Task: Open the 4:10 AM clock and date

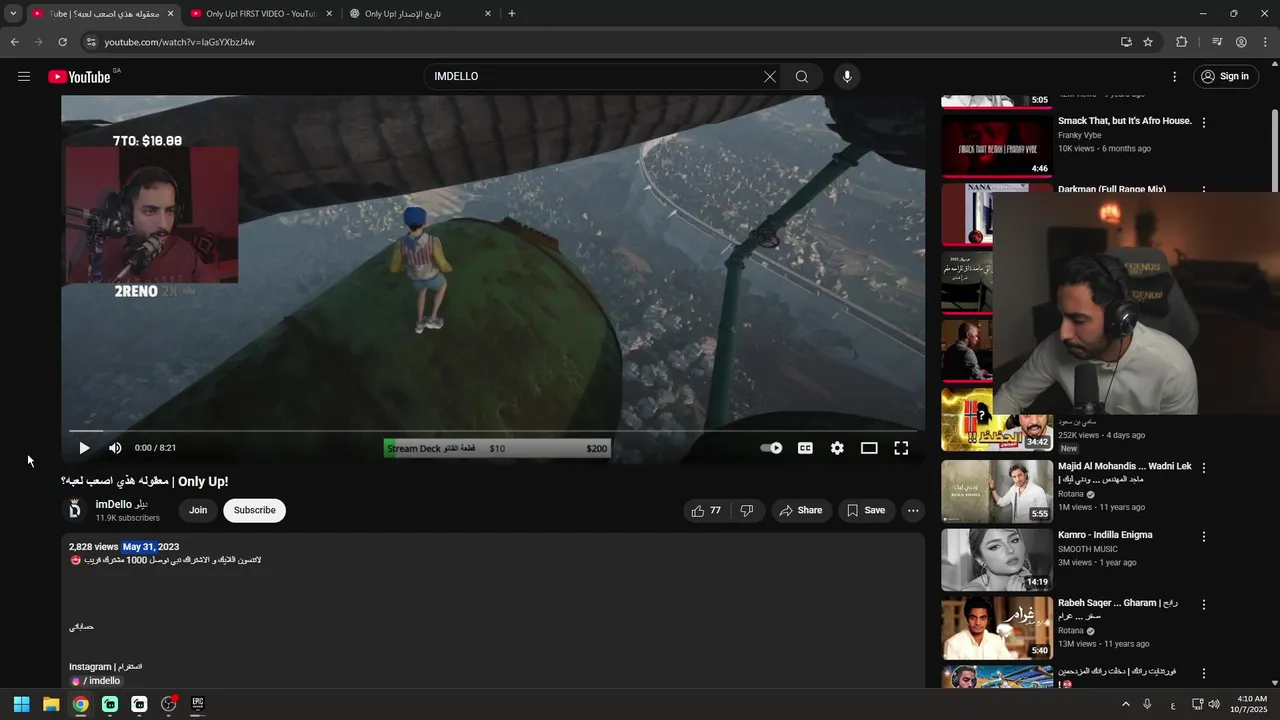Action: click(x=1251, y=704)
